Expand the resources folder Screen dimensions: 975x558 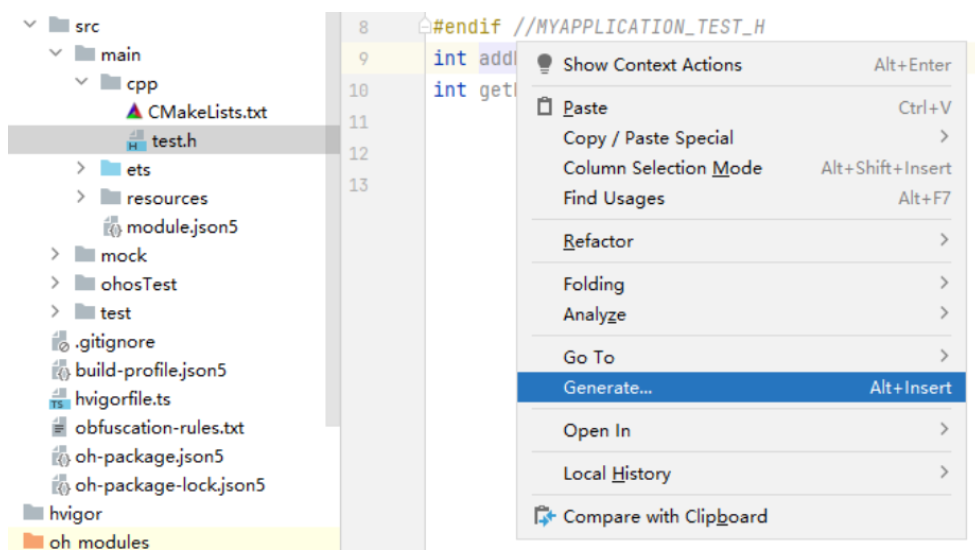tap(82, 198)
